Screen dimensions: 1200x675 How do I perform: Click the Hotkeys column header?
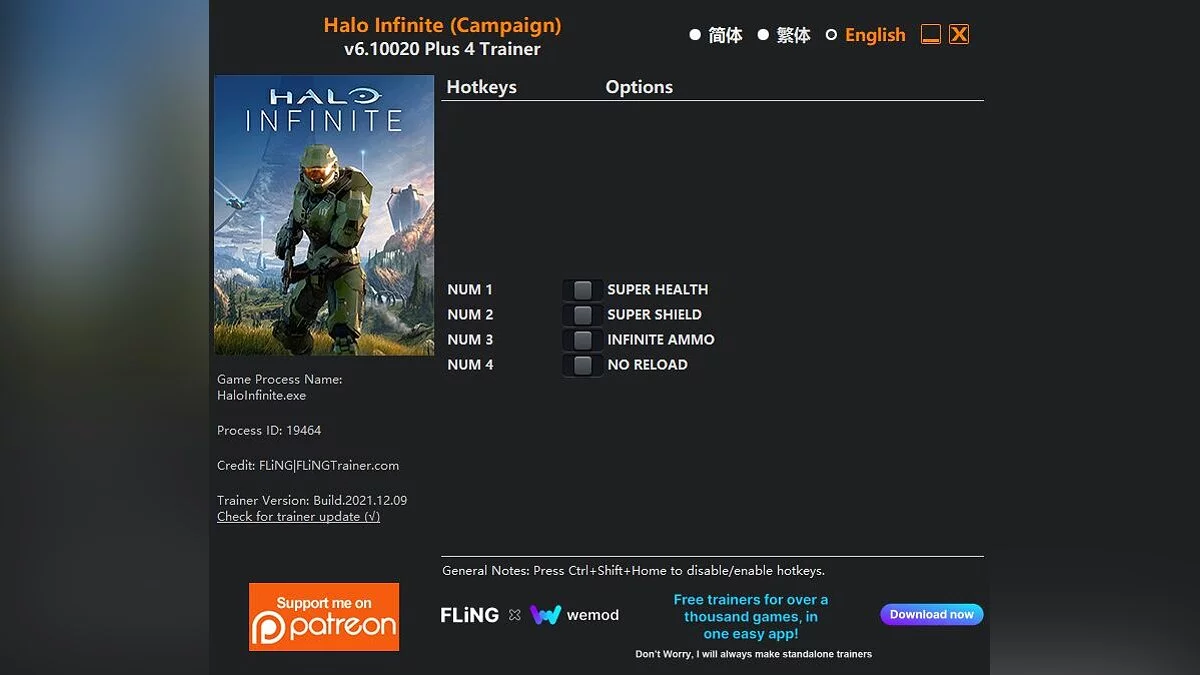[x=481, y=87]
